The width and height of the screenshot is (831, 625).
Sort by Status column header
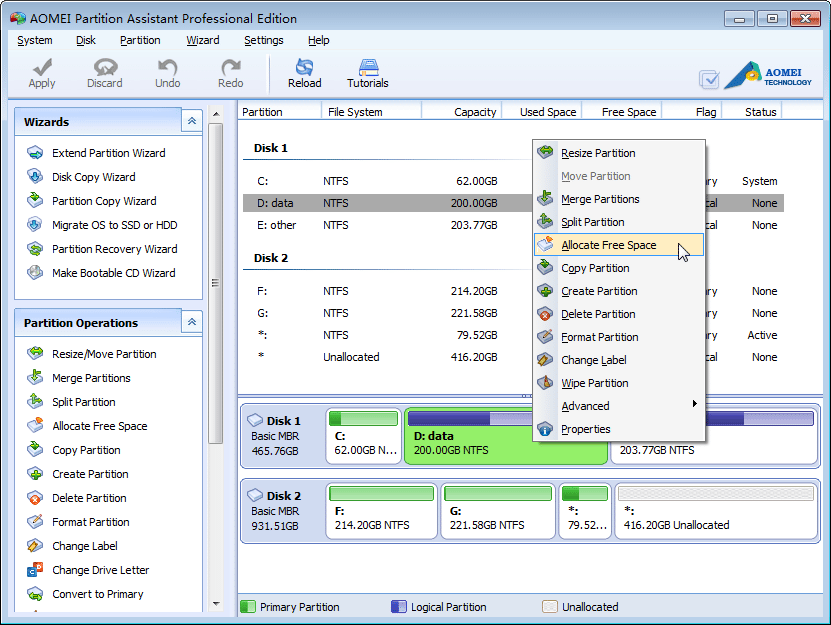pos(753,112)
